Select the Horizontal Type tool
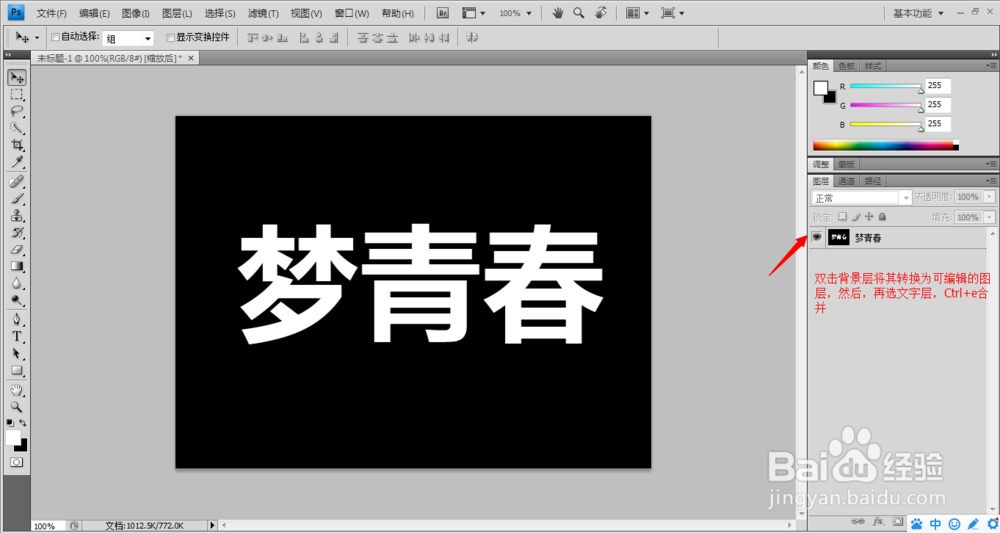 coord(17,337)
